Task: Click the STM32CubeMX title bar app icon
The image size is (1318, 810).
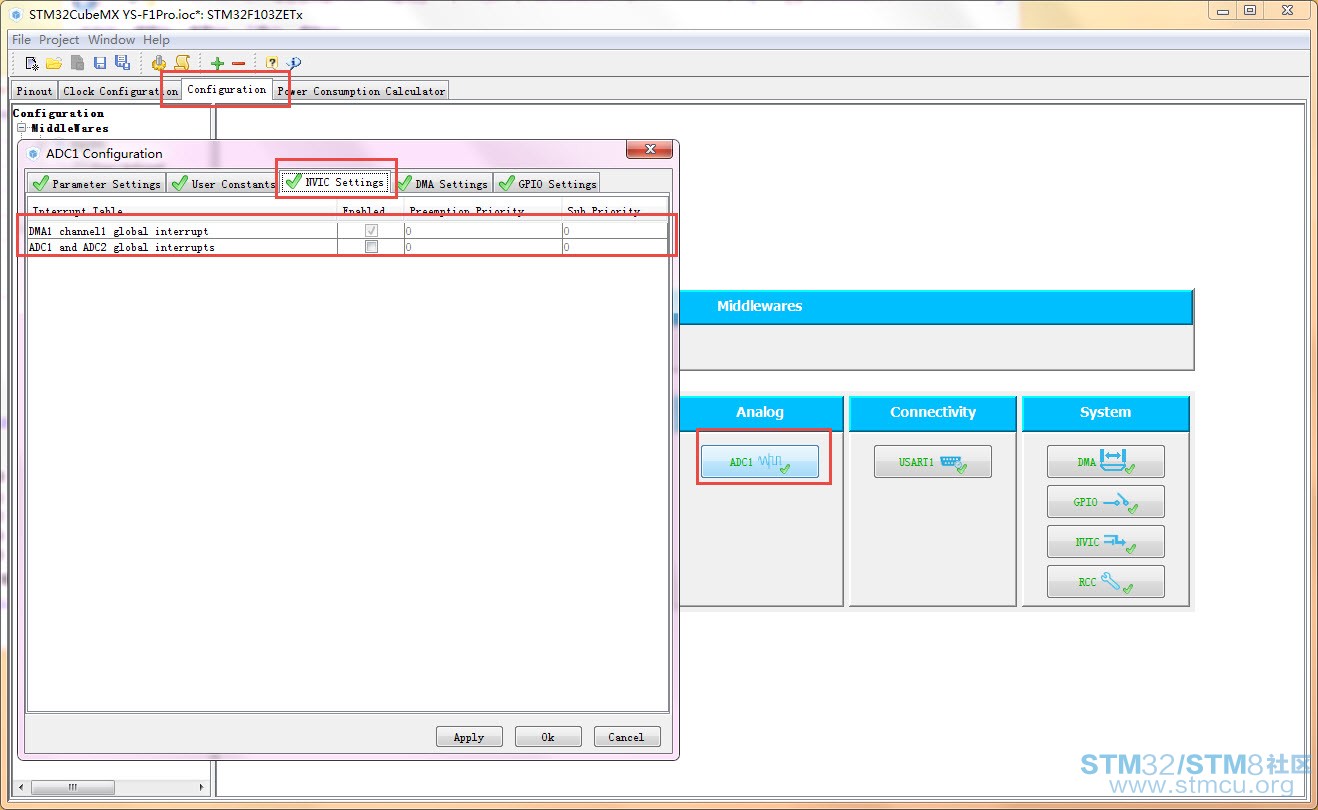Action: (x=16, y=15)
